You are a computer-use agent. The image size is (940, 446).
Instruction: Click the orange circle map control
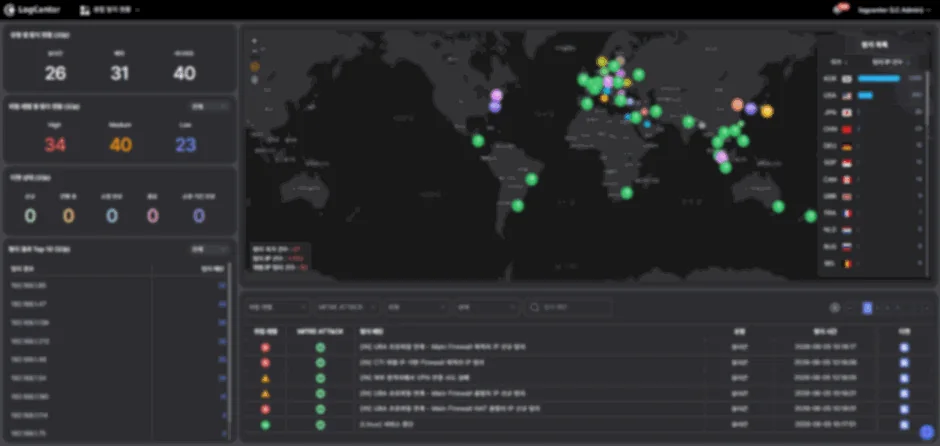tap(255, 67)
